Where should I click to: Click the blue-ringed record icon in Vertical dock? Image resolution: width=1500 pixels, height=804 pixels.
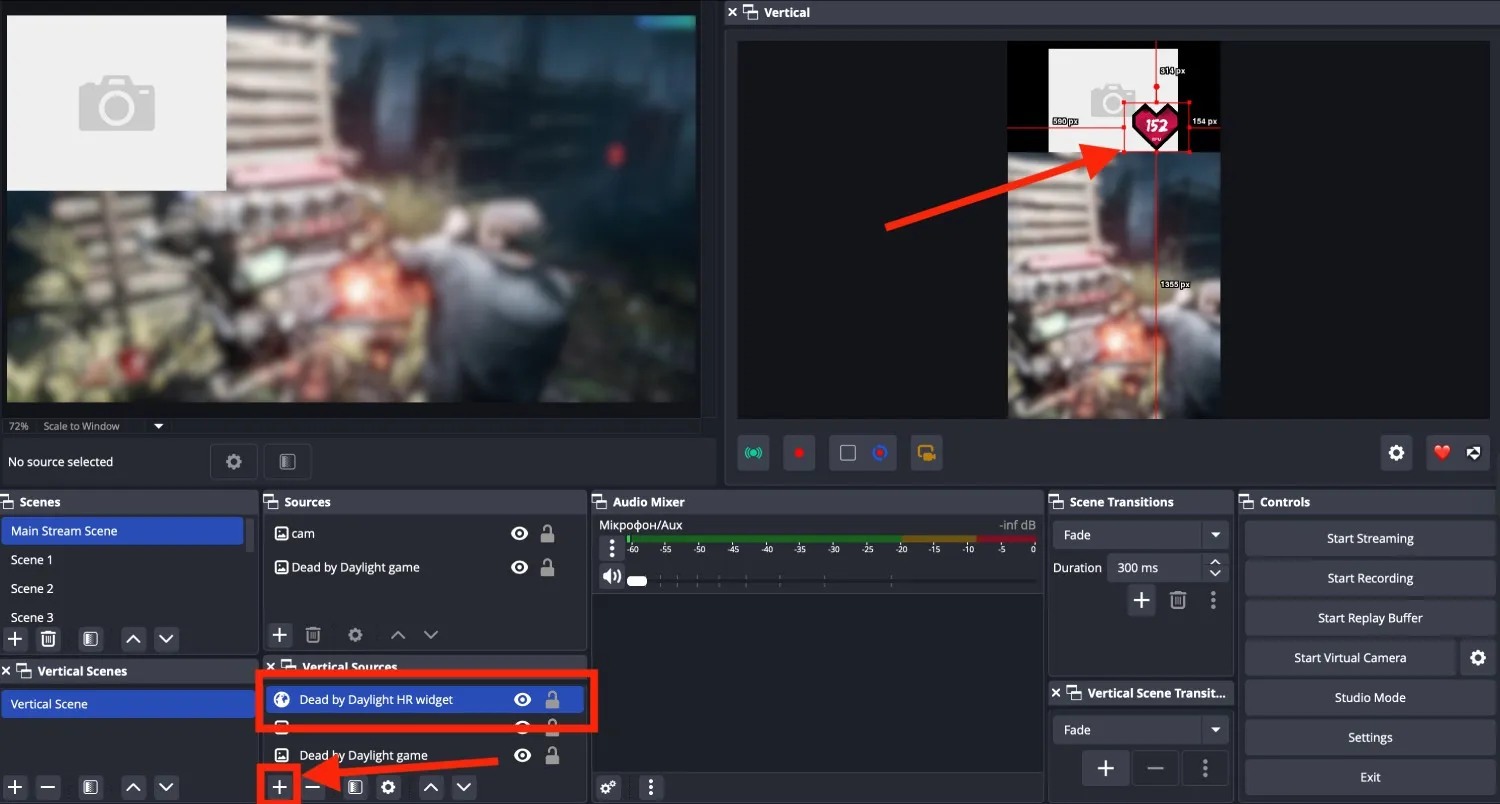point(880,453)
